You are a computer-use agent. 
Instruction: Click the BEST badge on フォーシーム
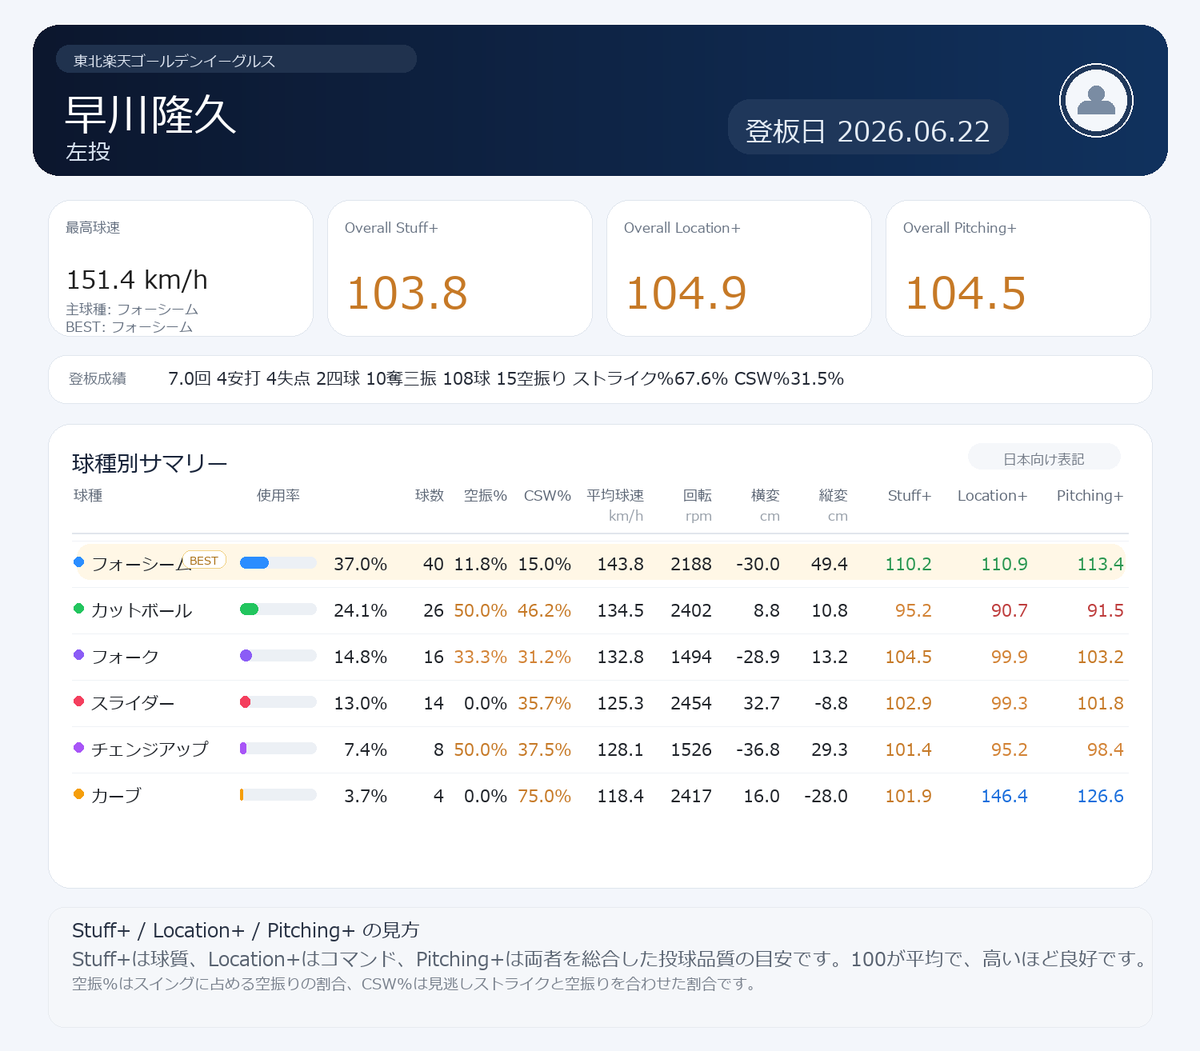click(204, 561)
